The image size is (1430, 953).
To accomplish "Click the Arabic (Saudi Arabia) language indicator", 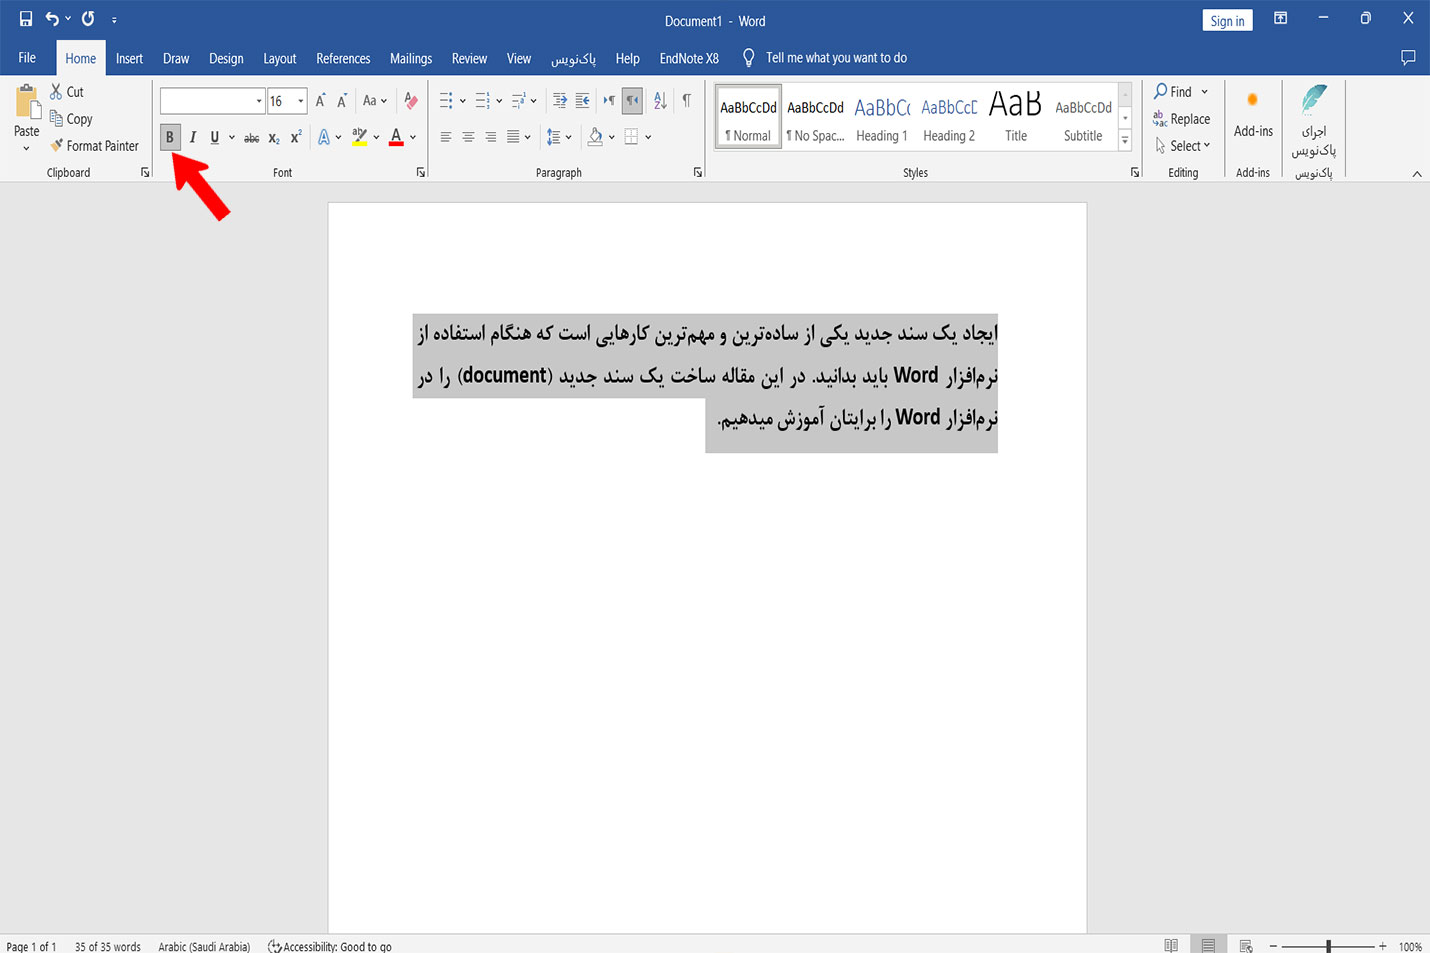I will coord(204,946).
